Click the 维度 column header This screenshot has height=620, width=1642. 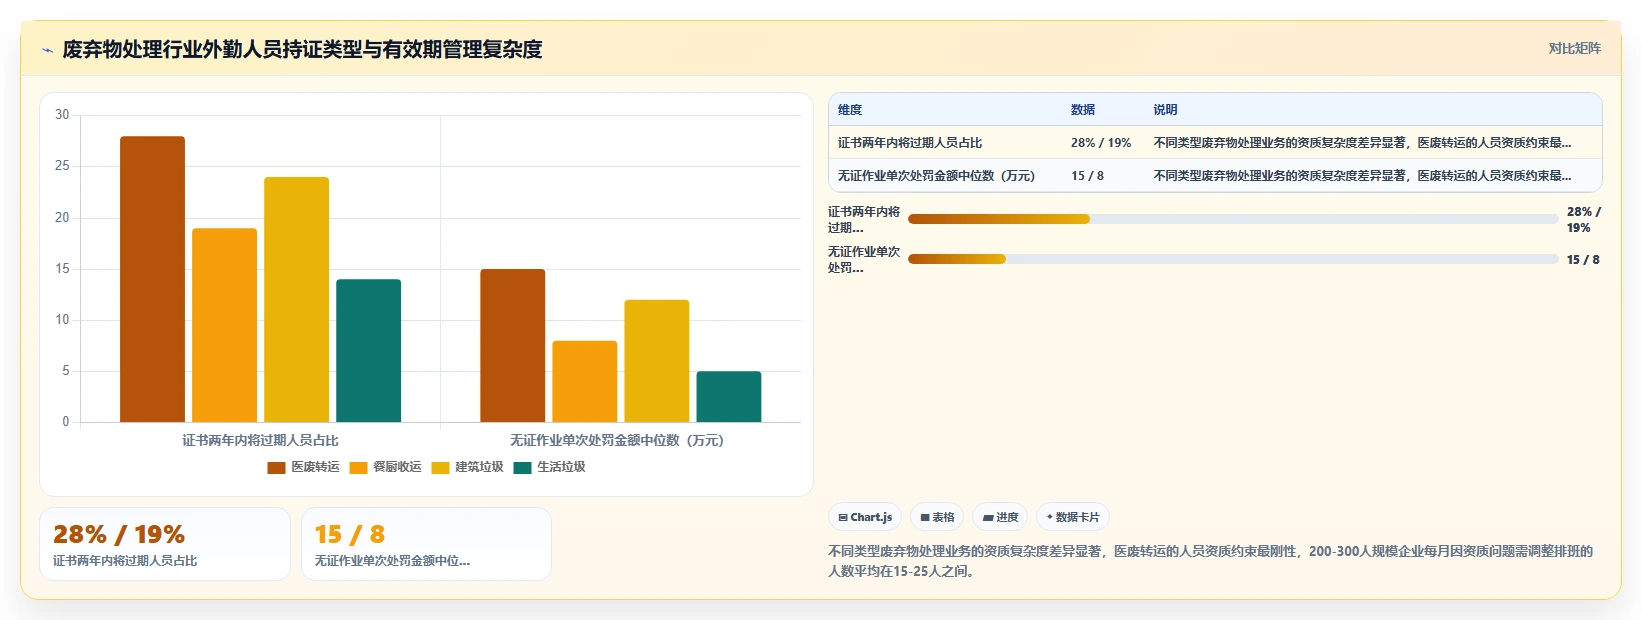click(x=850, y=110)
